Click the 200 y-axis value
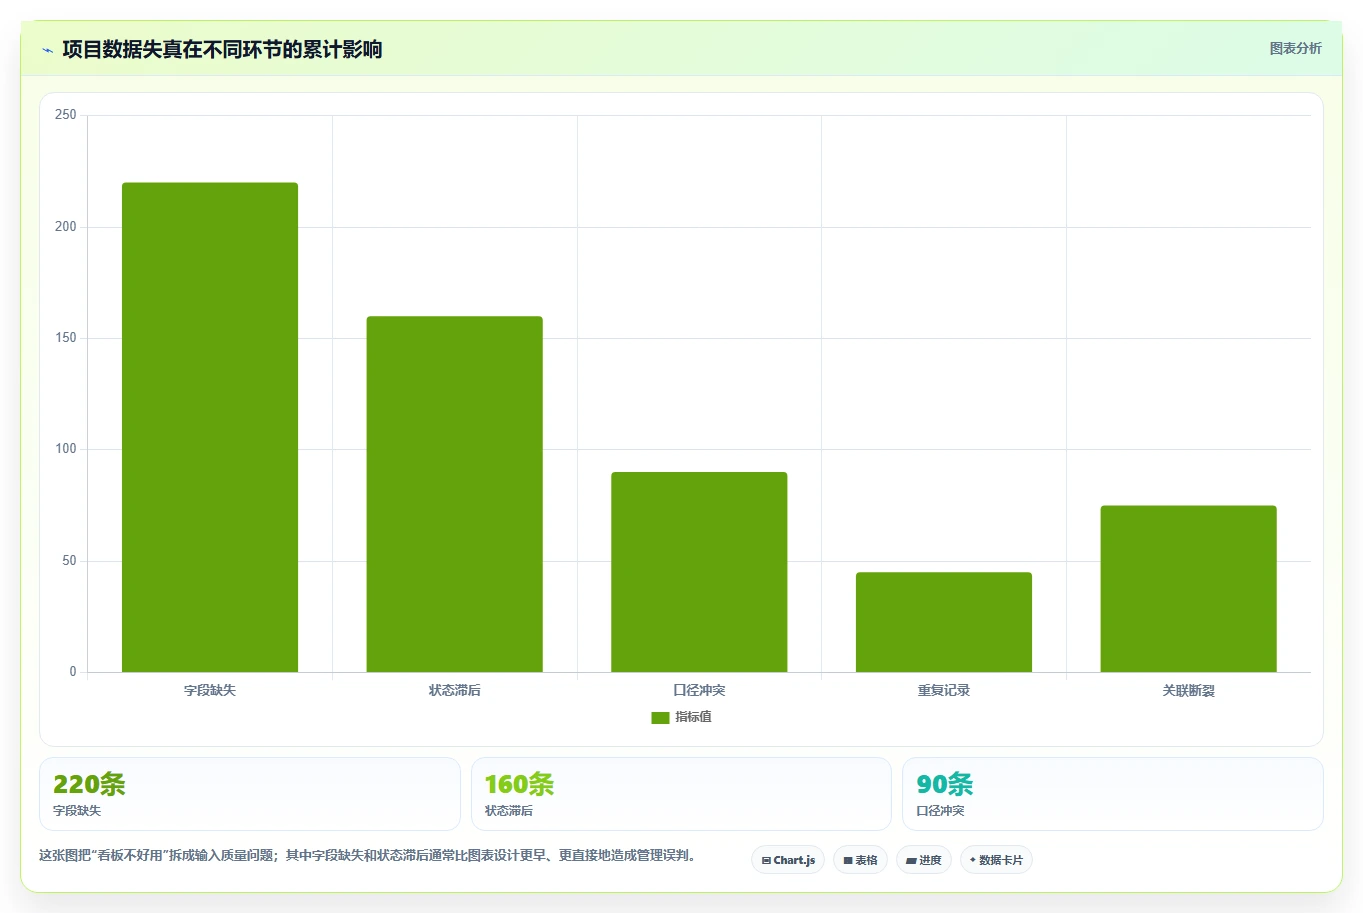The height and width of the screenshot is (913, 1363). [x=66, y=227]
